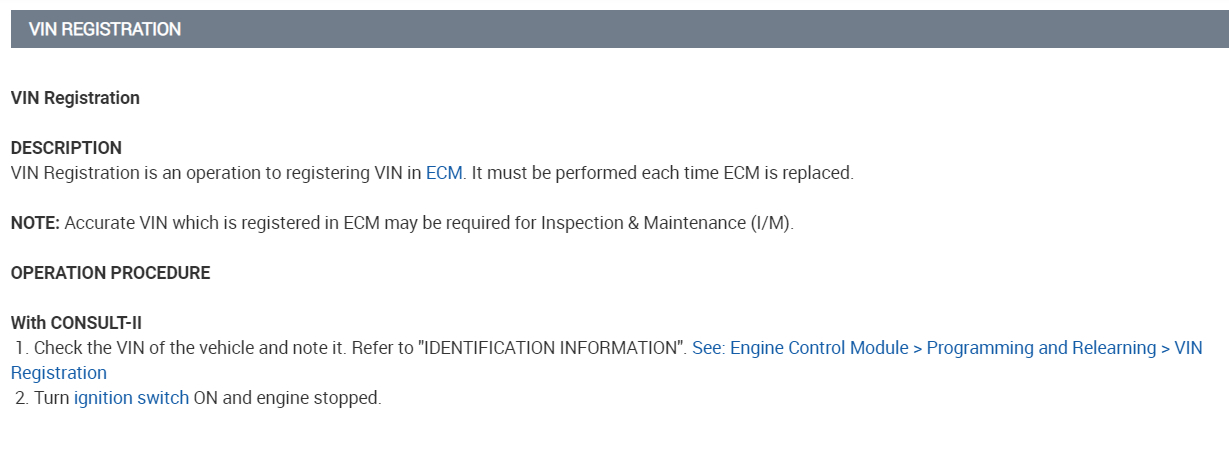The width and height of the screenshot is (1229, 451).
Task: Click the "VIN" text ending the reference link's first line
Action: tap(1188, 348)
